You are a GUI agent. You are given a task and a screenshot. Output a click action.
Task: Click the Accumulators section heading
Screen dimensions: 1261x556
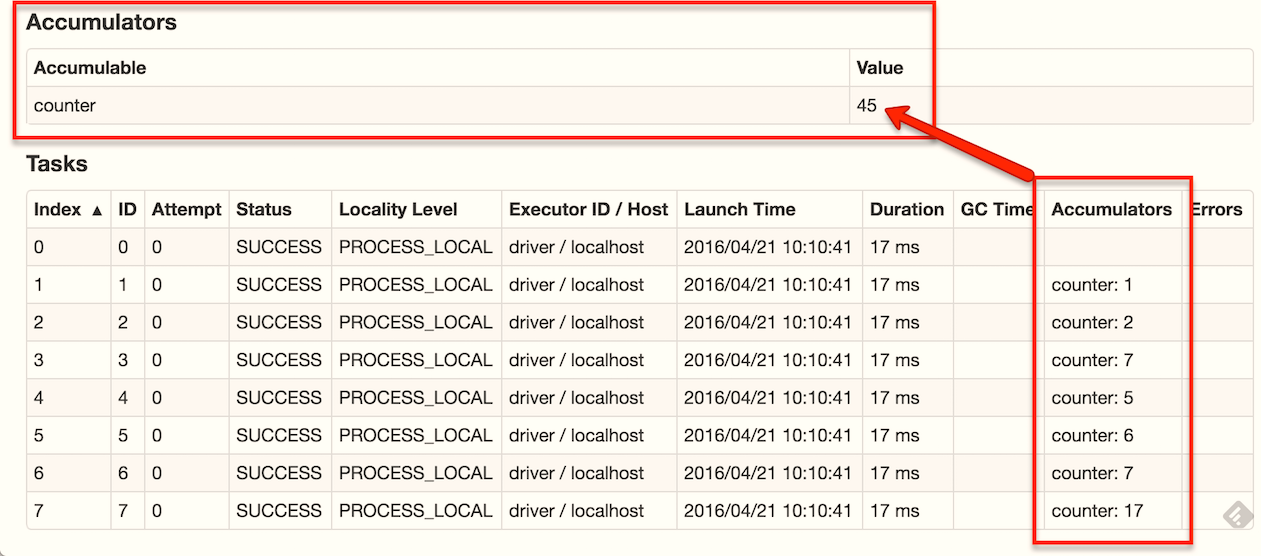(x=101, y=22)
